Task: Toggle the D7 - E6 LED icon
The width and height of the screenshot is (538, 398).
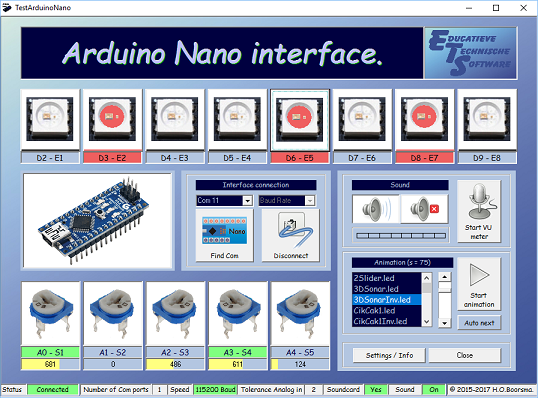Action: [x=362, y=119]
